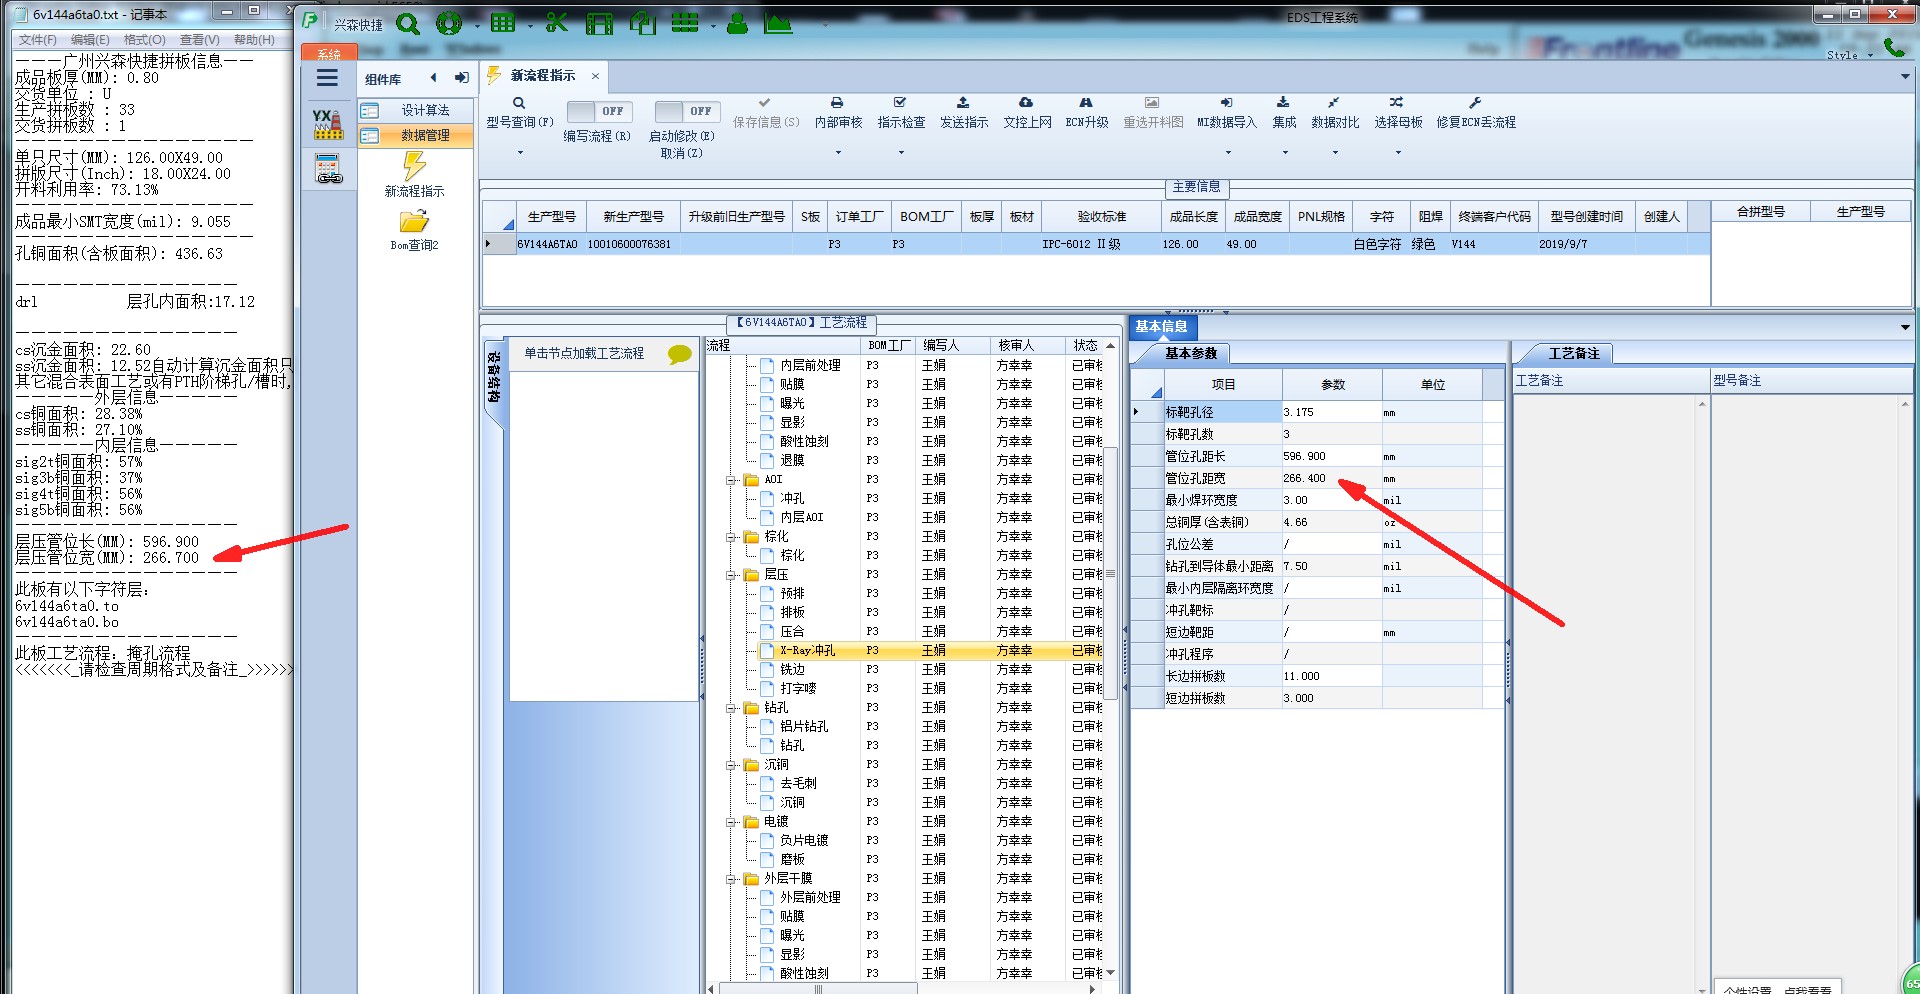The width and height of the screenshot is (1920, 994).
Task: Click 型号查询(F) search button
Action: (x=519, y=113)
